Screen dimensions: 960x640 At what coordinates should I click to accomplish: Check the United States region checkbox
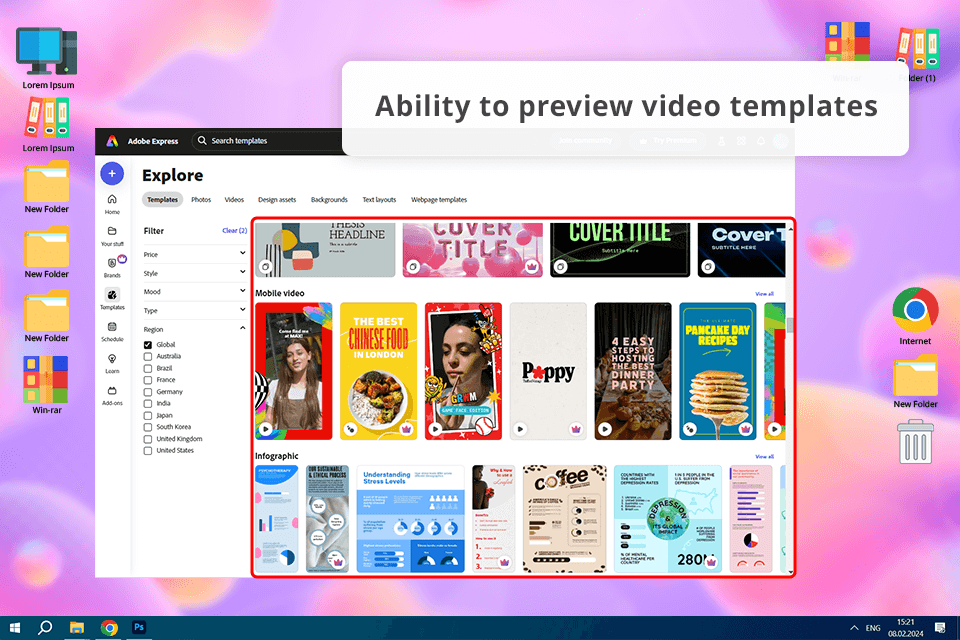(x=148, y=451)
